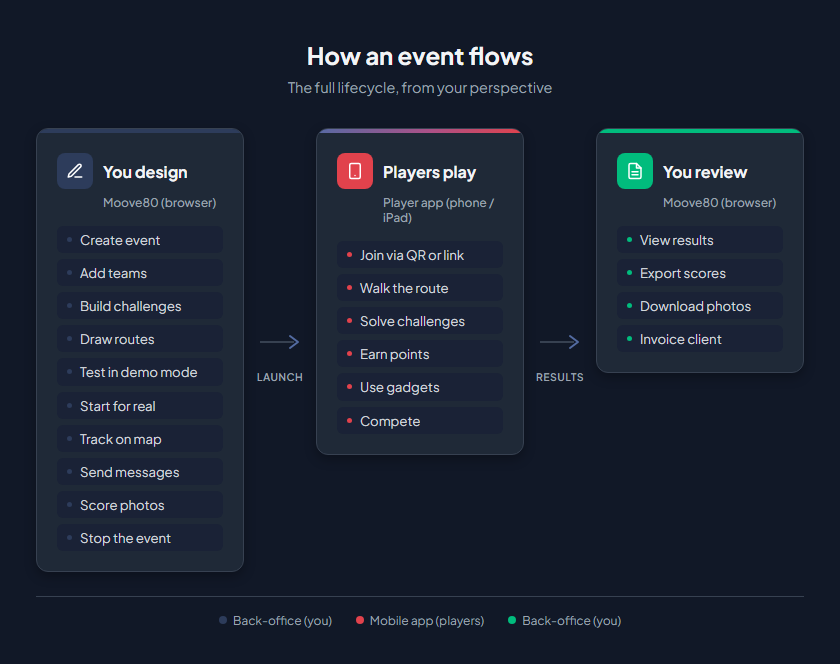Click the rightmost Back-office (you) legend marker
This screenshot has height=664, width=840.
pyautogui.click(x=511, y=620)
